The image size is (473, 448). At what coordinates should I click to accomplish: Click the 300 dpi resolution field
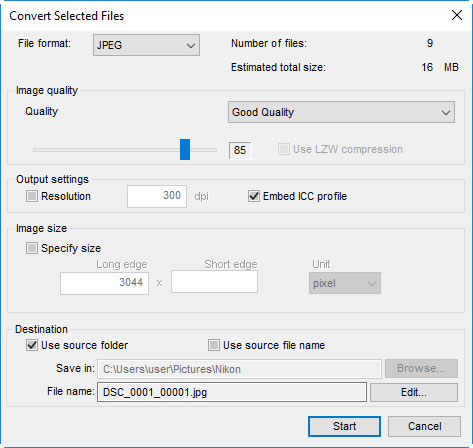pos(157,196)
